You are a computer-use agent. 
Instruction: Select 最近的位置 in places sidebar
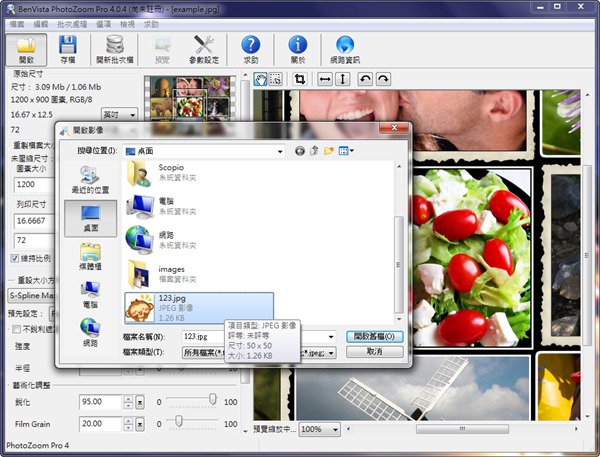coord(90,180)
